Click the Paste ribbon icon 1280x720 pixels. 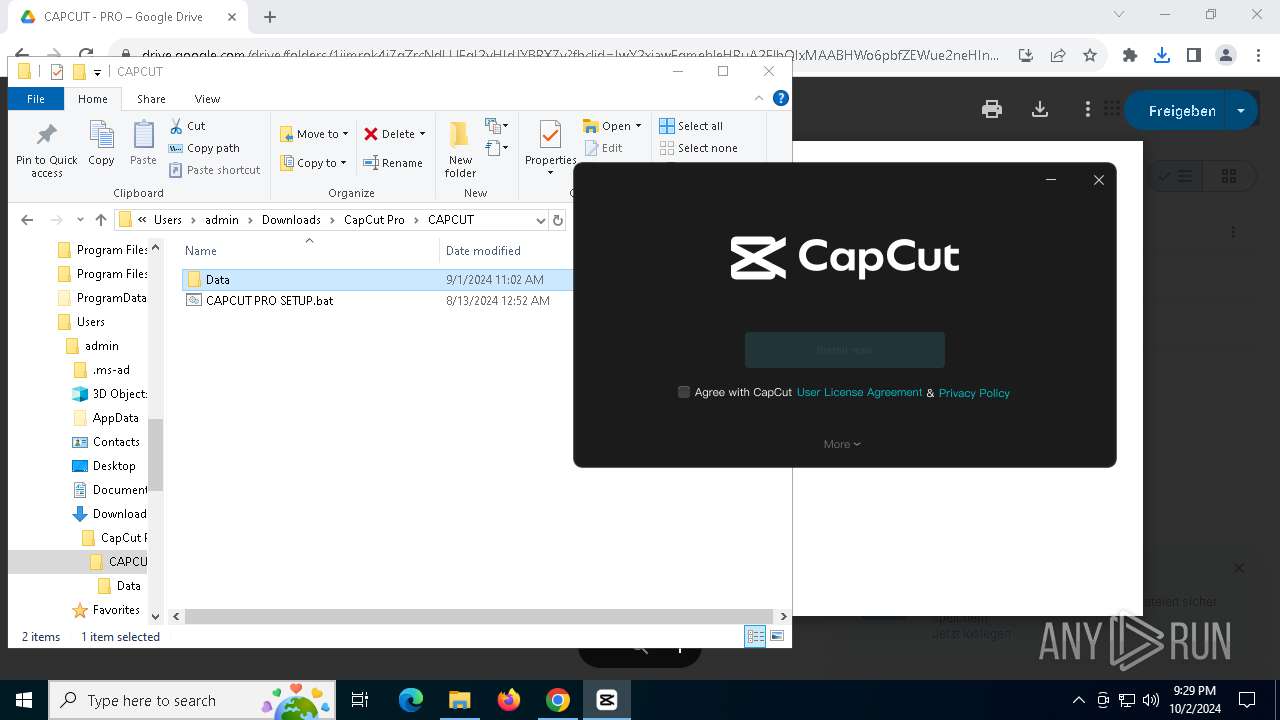tap(143, 143)
